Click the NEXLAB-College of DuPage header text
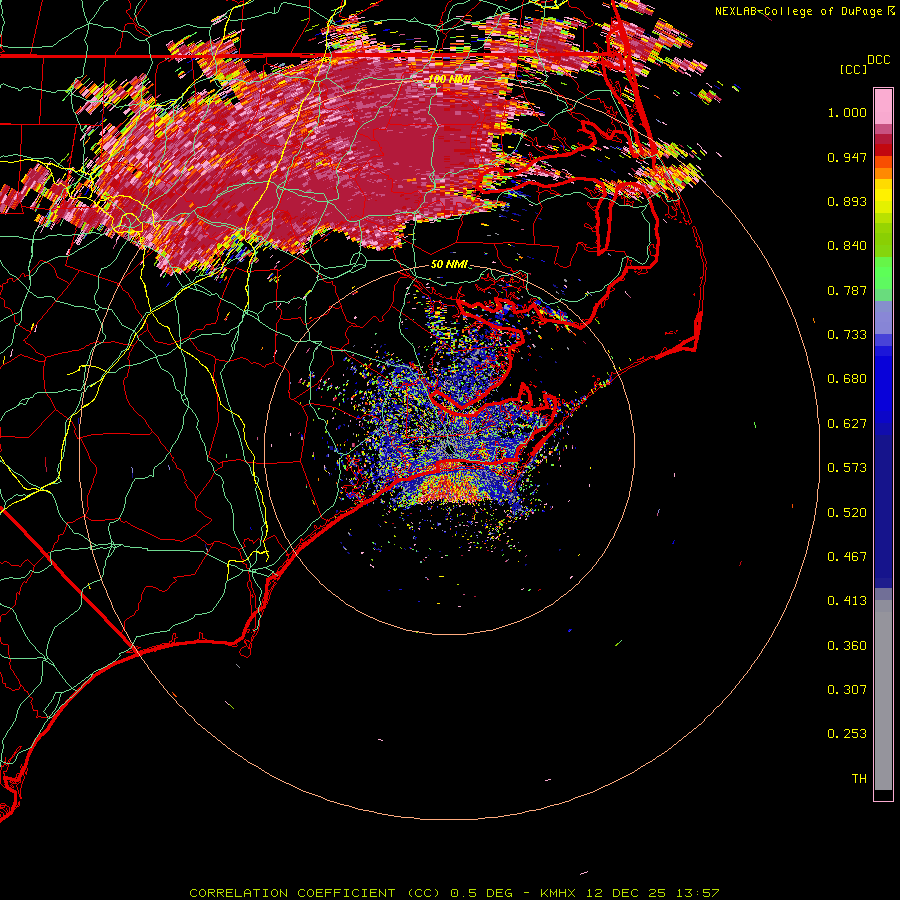The image size is (900, 900). coord(800,11)
